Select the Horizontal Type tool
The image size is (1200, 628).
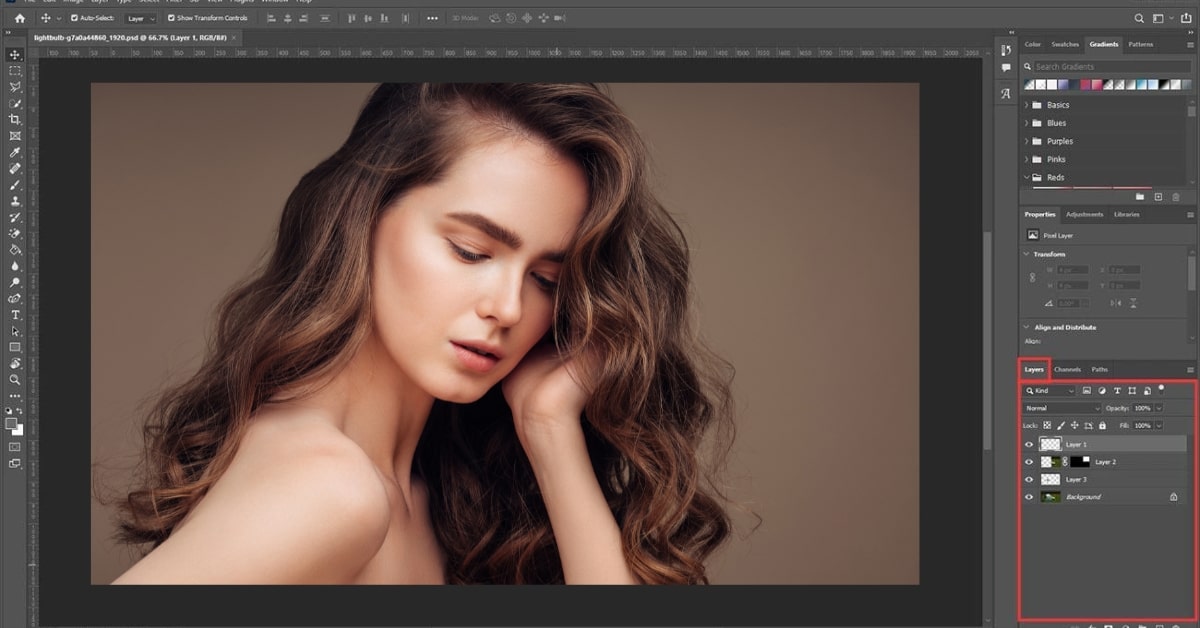click(15, 315)
